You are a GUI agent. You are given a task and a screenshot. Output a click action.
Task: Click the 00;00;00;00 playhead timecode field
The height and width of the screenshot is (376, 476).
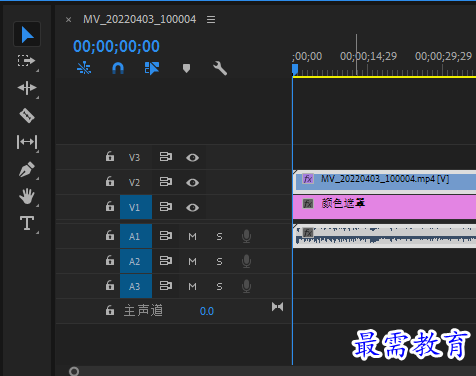pos(116,46)
